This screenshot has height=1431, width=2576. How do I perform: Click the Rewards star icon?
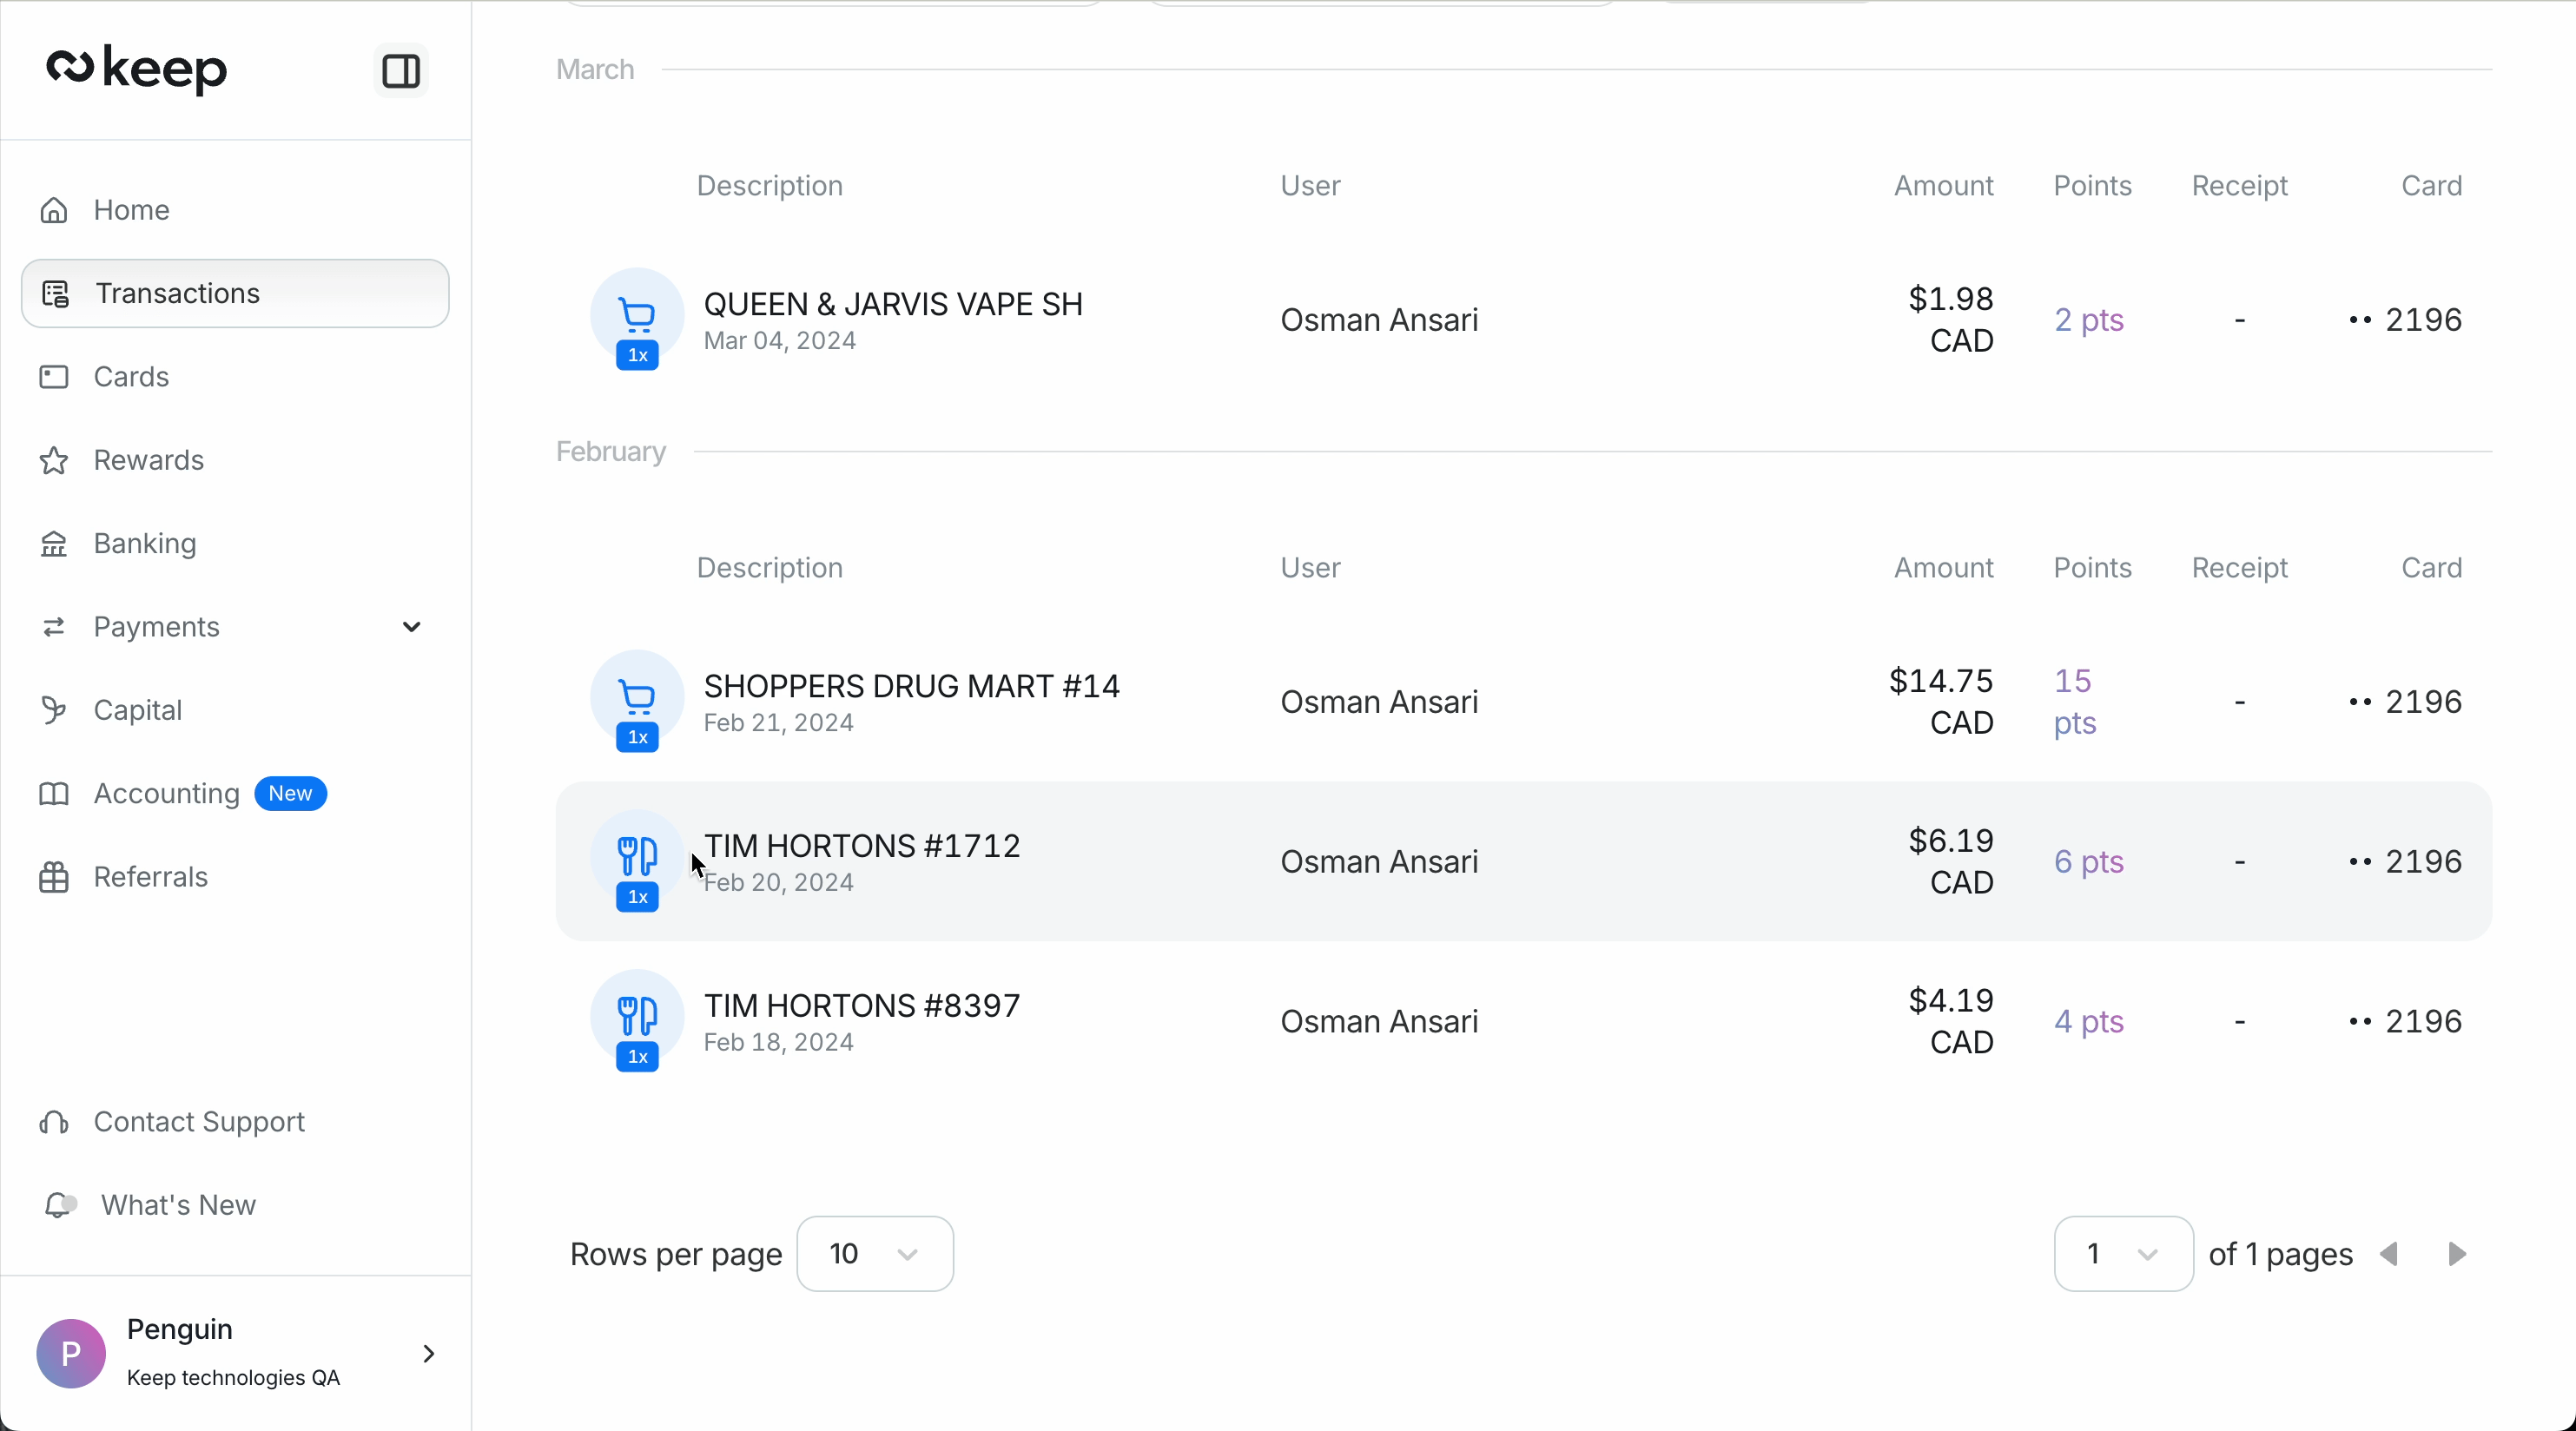tap(54, 460)
